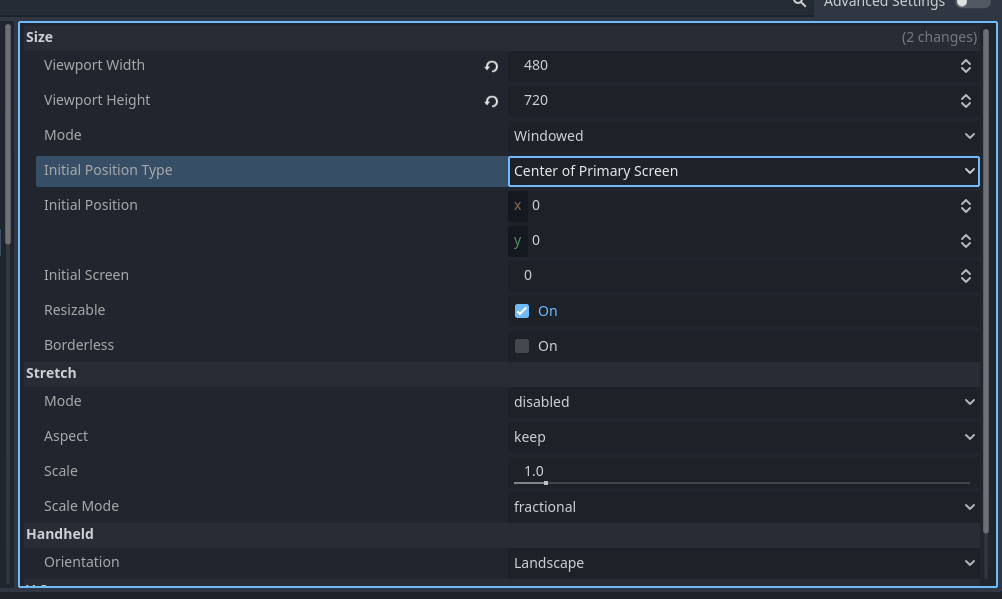Uncheck the Resizable checkbox

click(x=522, y=311)
